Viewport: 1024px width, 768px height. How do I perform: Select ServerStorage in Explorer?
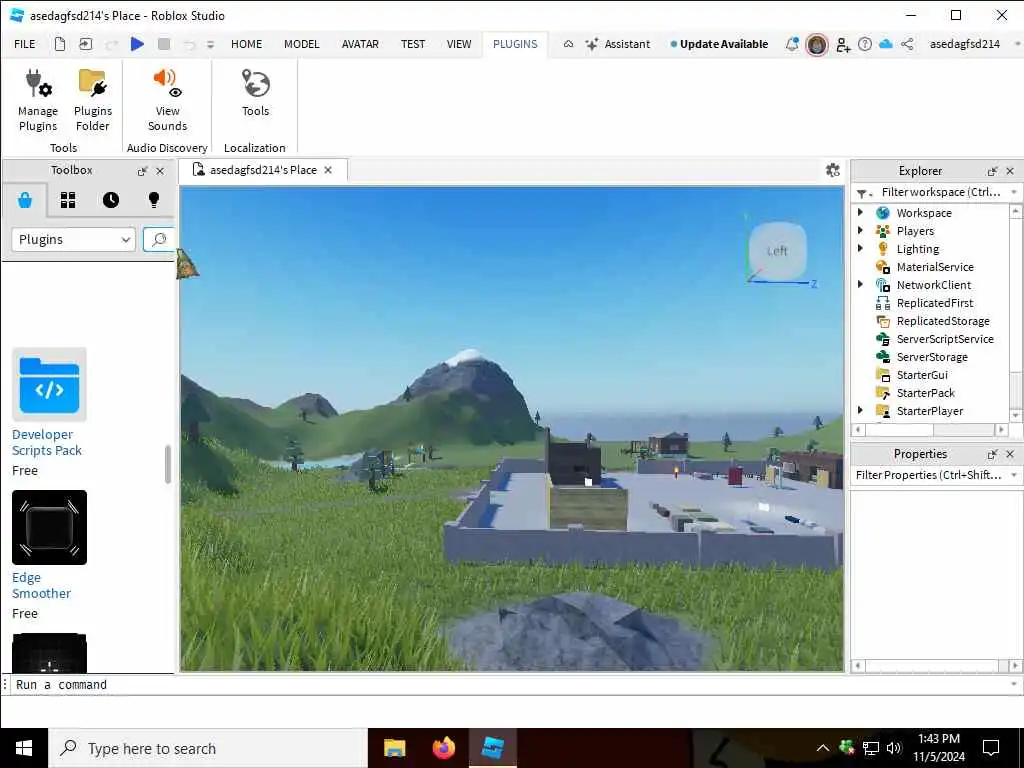tap(931, 357)
